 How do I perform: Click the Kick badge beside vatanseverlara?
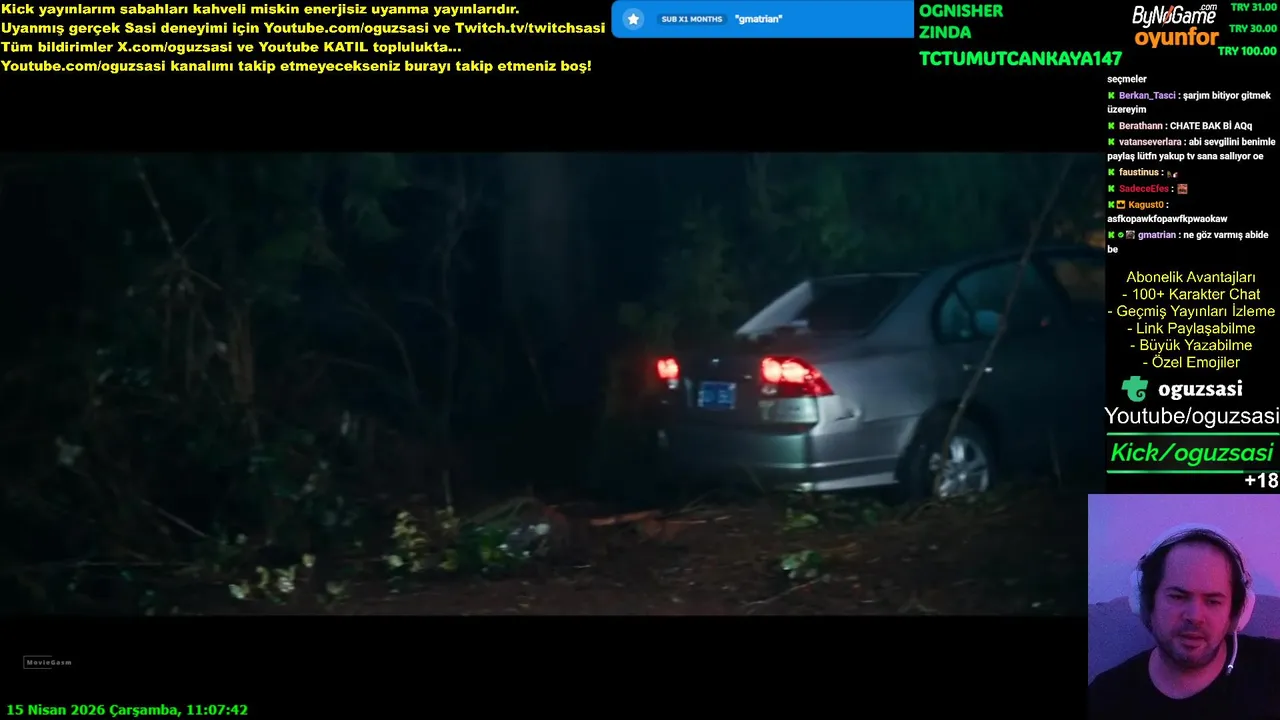(1111, 142)
